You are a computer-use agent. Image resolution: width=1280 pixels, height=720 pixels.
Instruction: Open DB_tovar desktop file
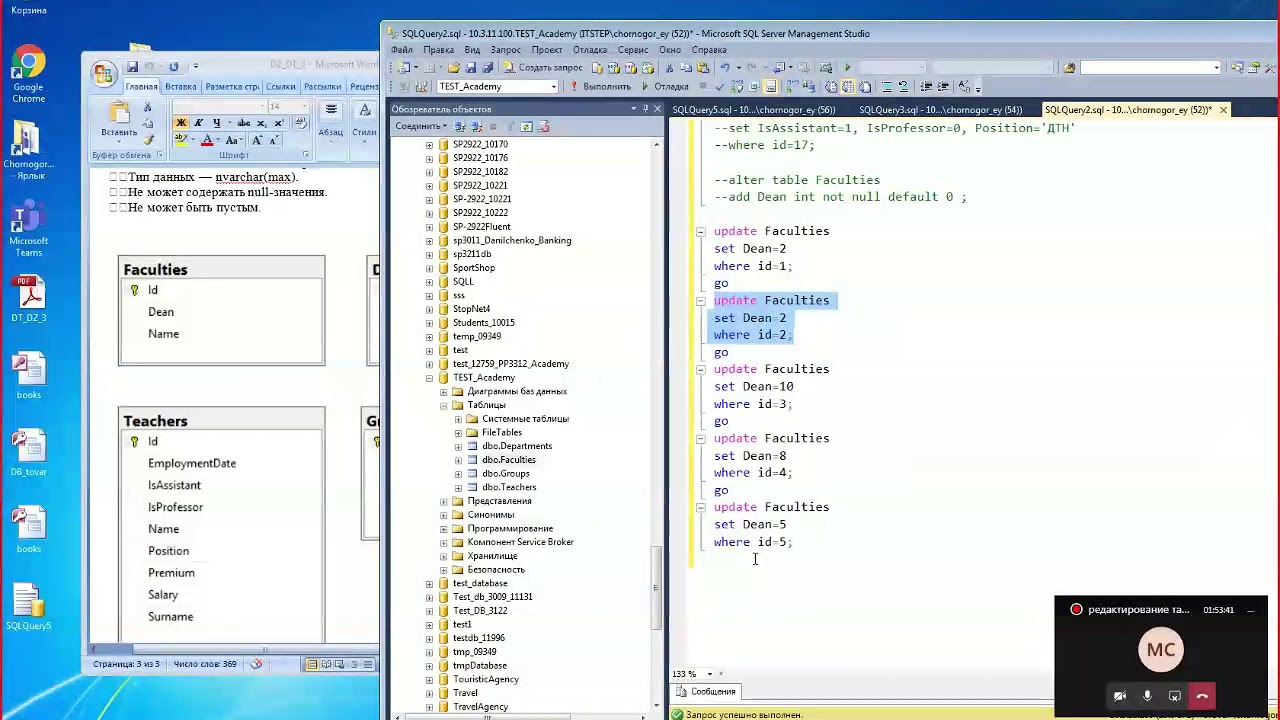[29, 454]
